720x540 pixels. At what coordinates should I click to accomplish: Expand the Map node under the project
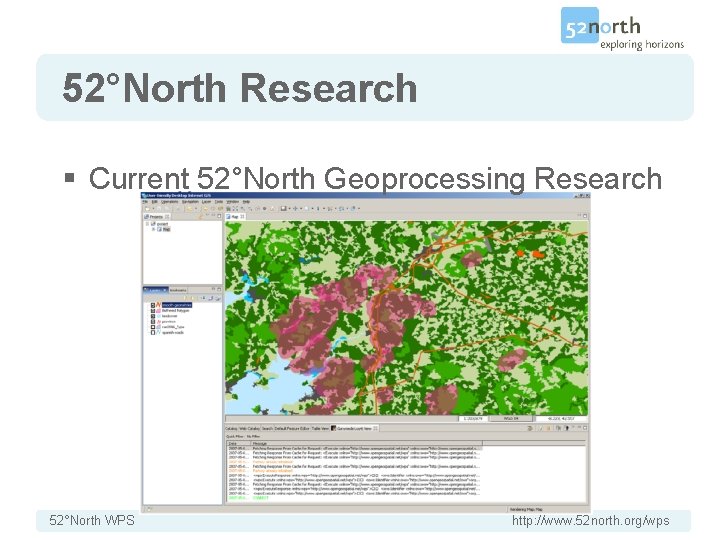click(x=153, y=229)
